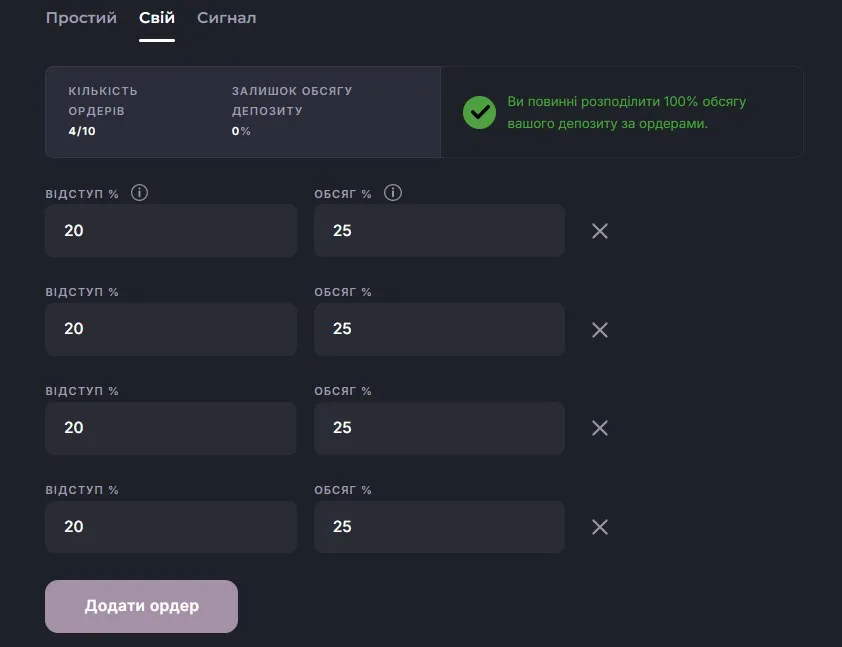Viewport: 842px width, 647px height.
Task: Focus the first Обсяг % input field
Action: pos(439,231)
